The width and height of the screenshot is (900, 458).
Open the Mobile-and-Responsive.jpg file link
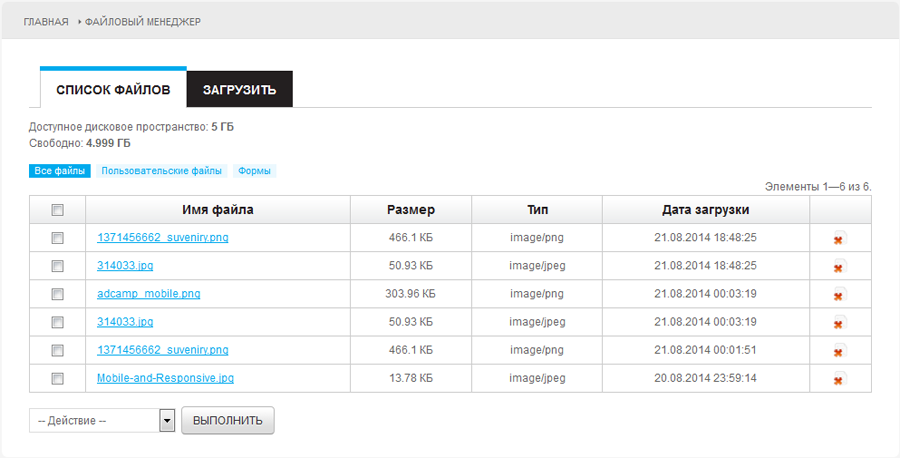click(x=165, y=378)
